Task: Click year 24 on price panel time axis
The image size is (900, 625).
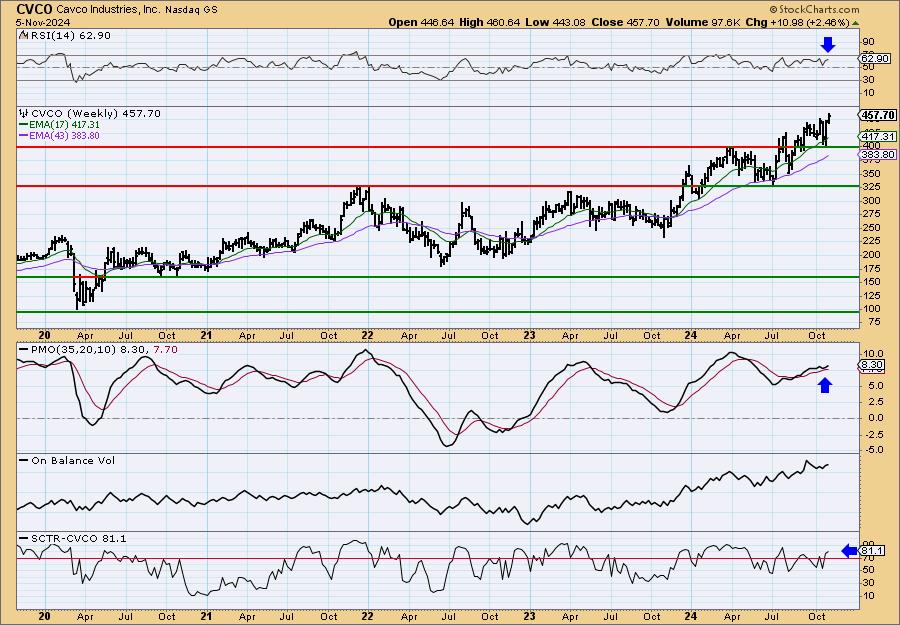Action: point(691,335)
